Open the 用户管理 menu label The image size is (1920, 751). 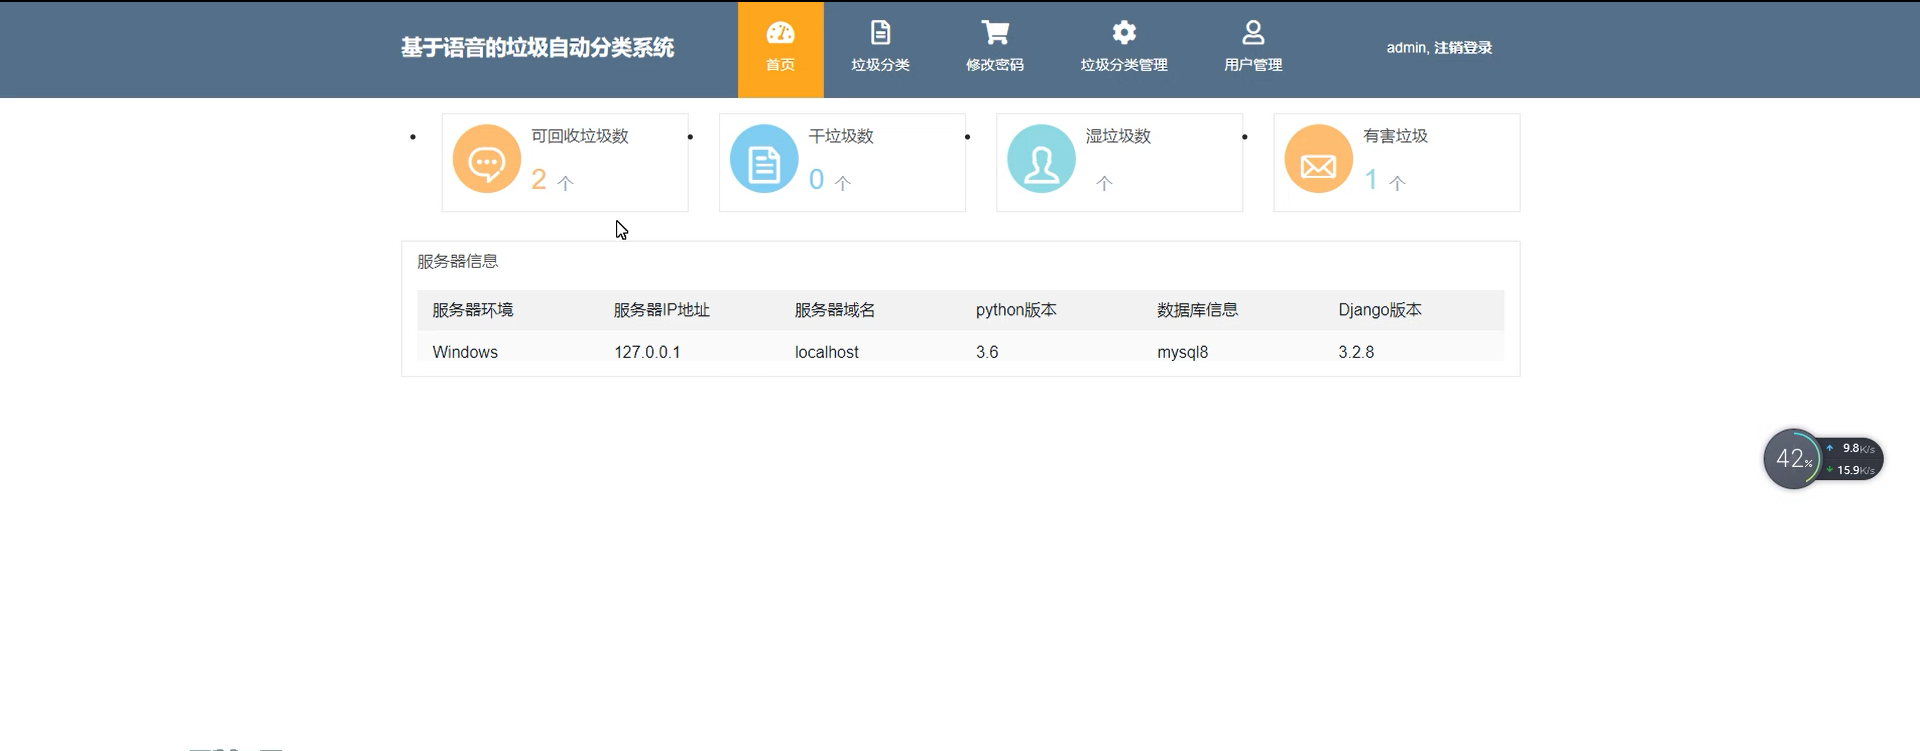(x=1253, y=65)
